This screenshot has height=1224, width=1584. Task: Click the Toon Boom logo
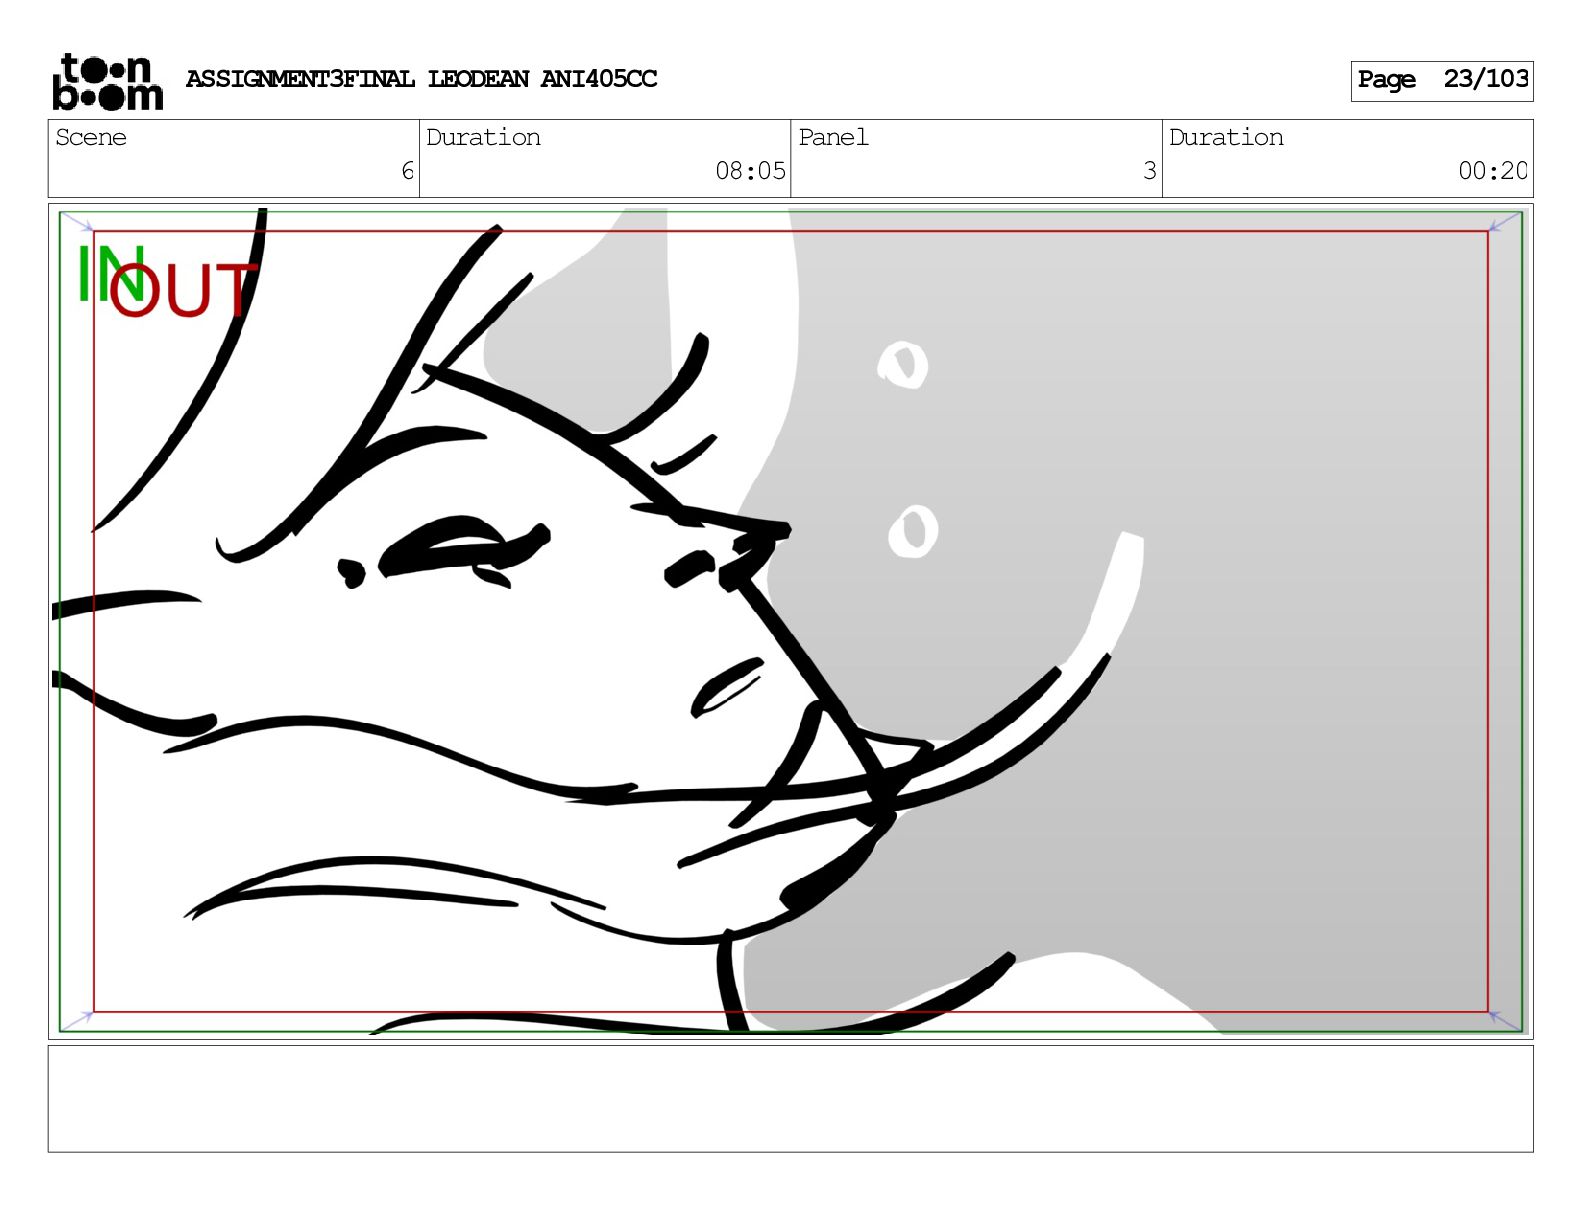[107, 81]
